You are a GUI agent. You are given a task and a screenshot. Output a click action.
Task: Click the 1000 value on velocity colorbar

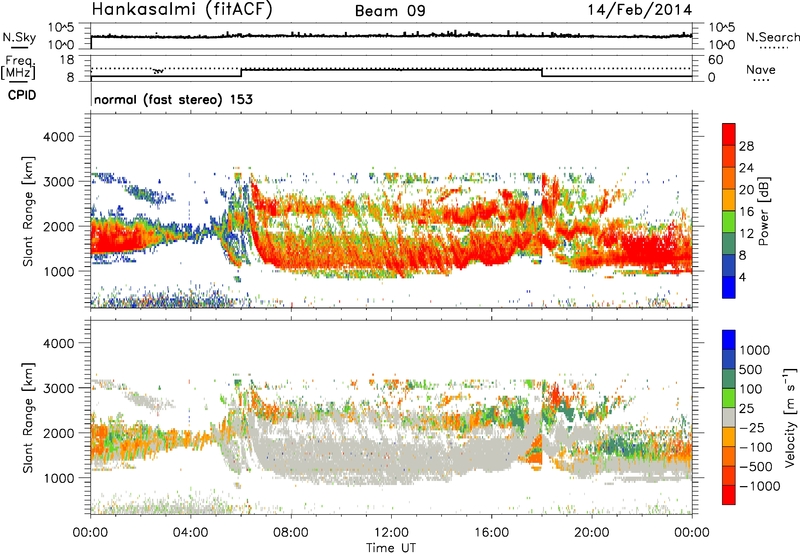coord(755,350)
